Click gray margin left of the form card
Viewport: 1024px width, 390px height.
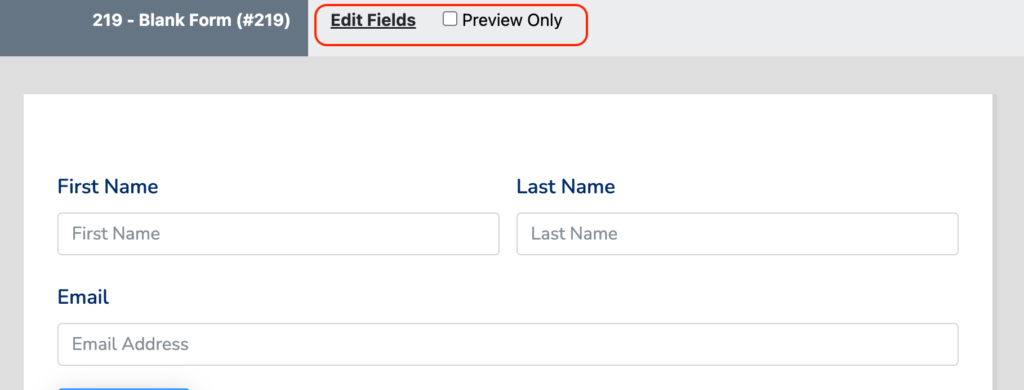tap(12, 242)
